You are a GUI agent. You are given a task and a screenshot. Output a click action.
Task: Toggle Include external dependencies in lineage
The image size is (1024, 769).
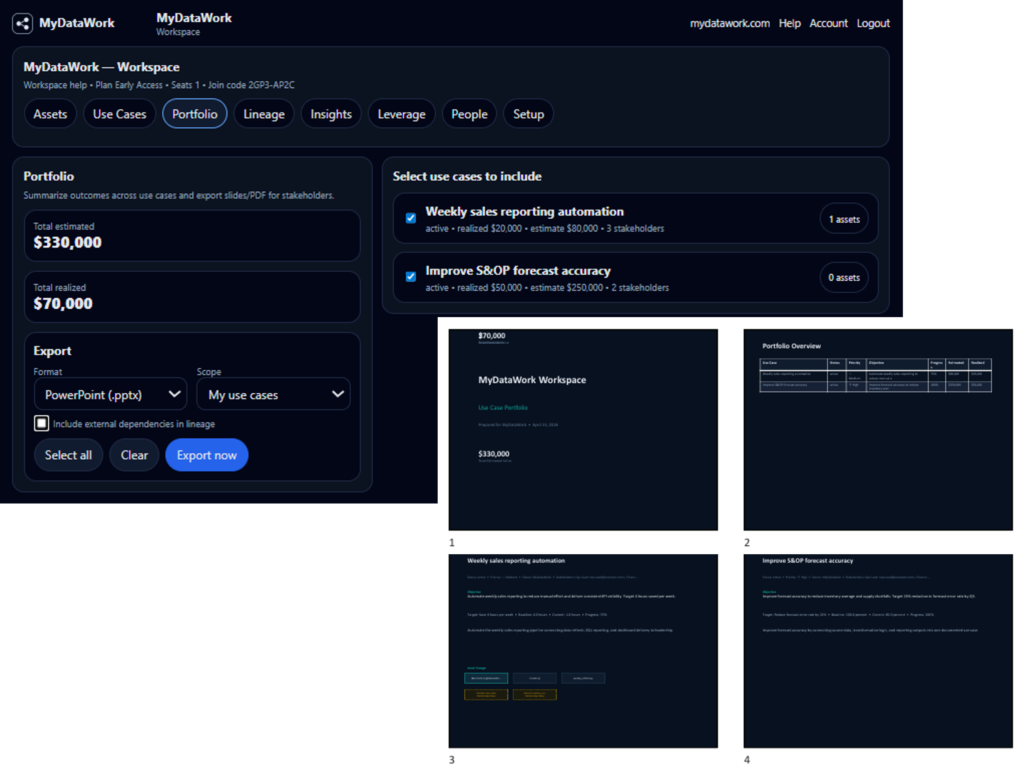click(41, 422)
